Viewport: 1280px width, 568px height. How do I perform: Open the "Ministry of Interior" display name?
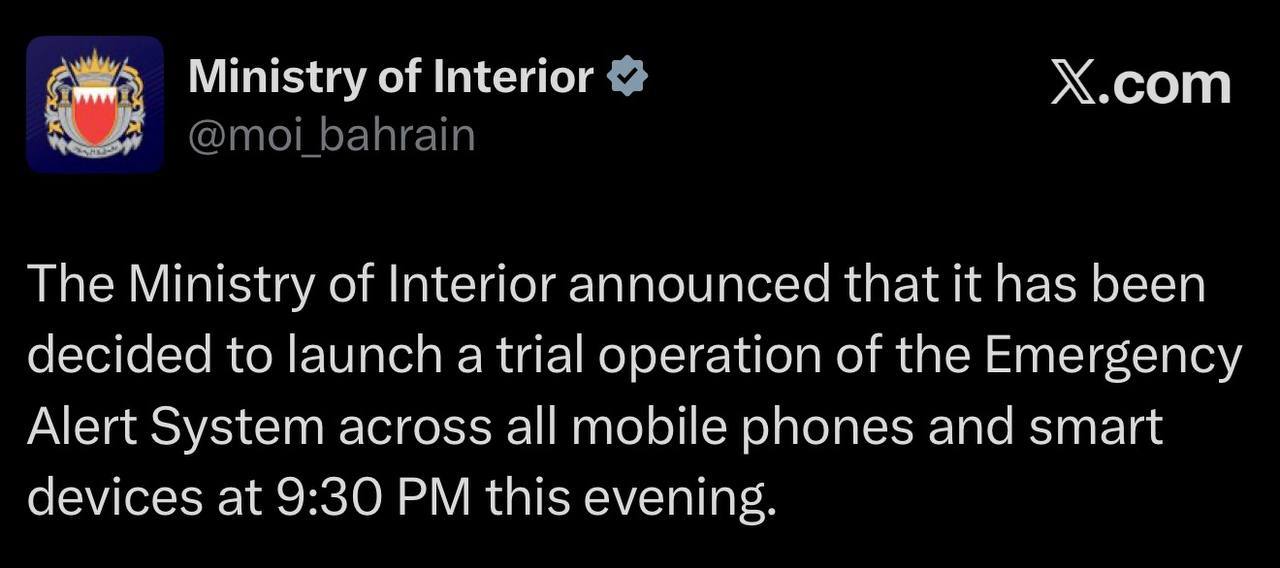click(391, 78)
